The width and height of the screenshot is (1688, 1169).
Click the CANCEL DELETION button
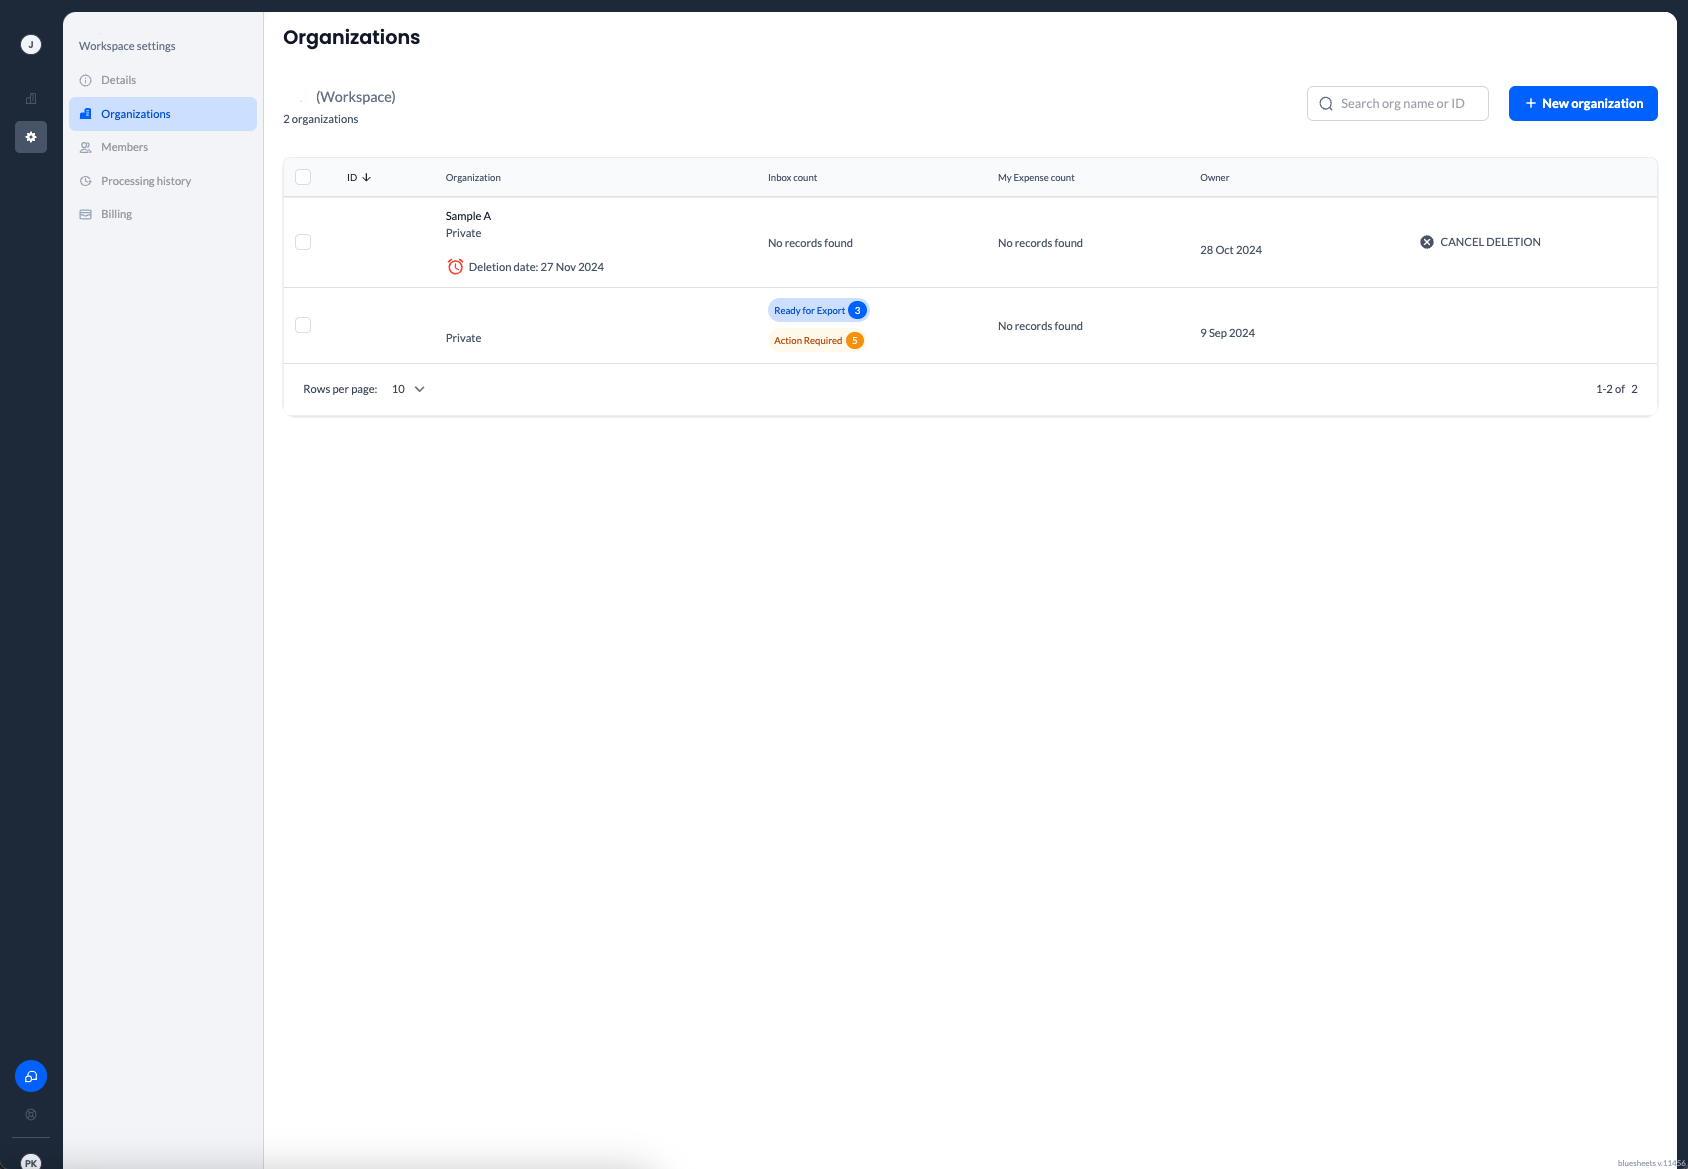(x=1489, y=242)
